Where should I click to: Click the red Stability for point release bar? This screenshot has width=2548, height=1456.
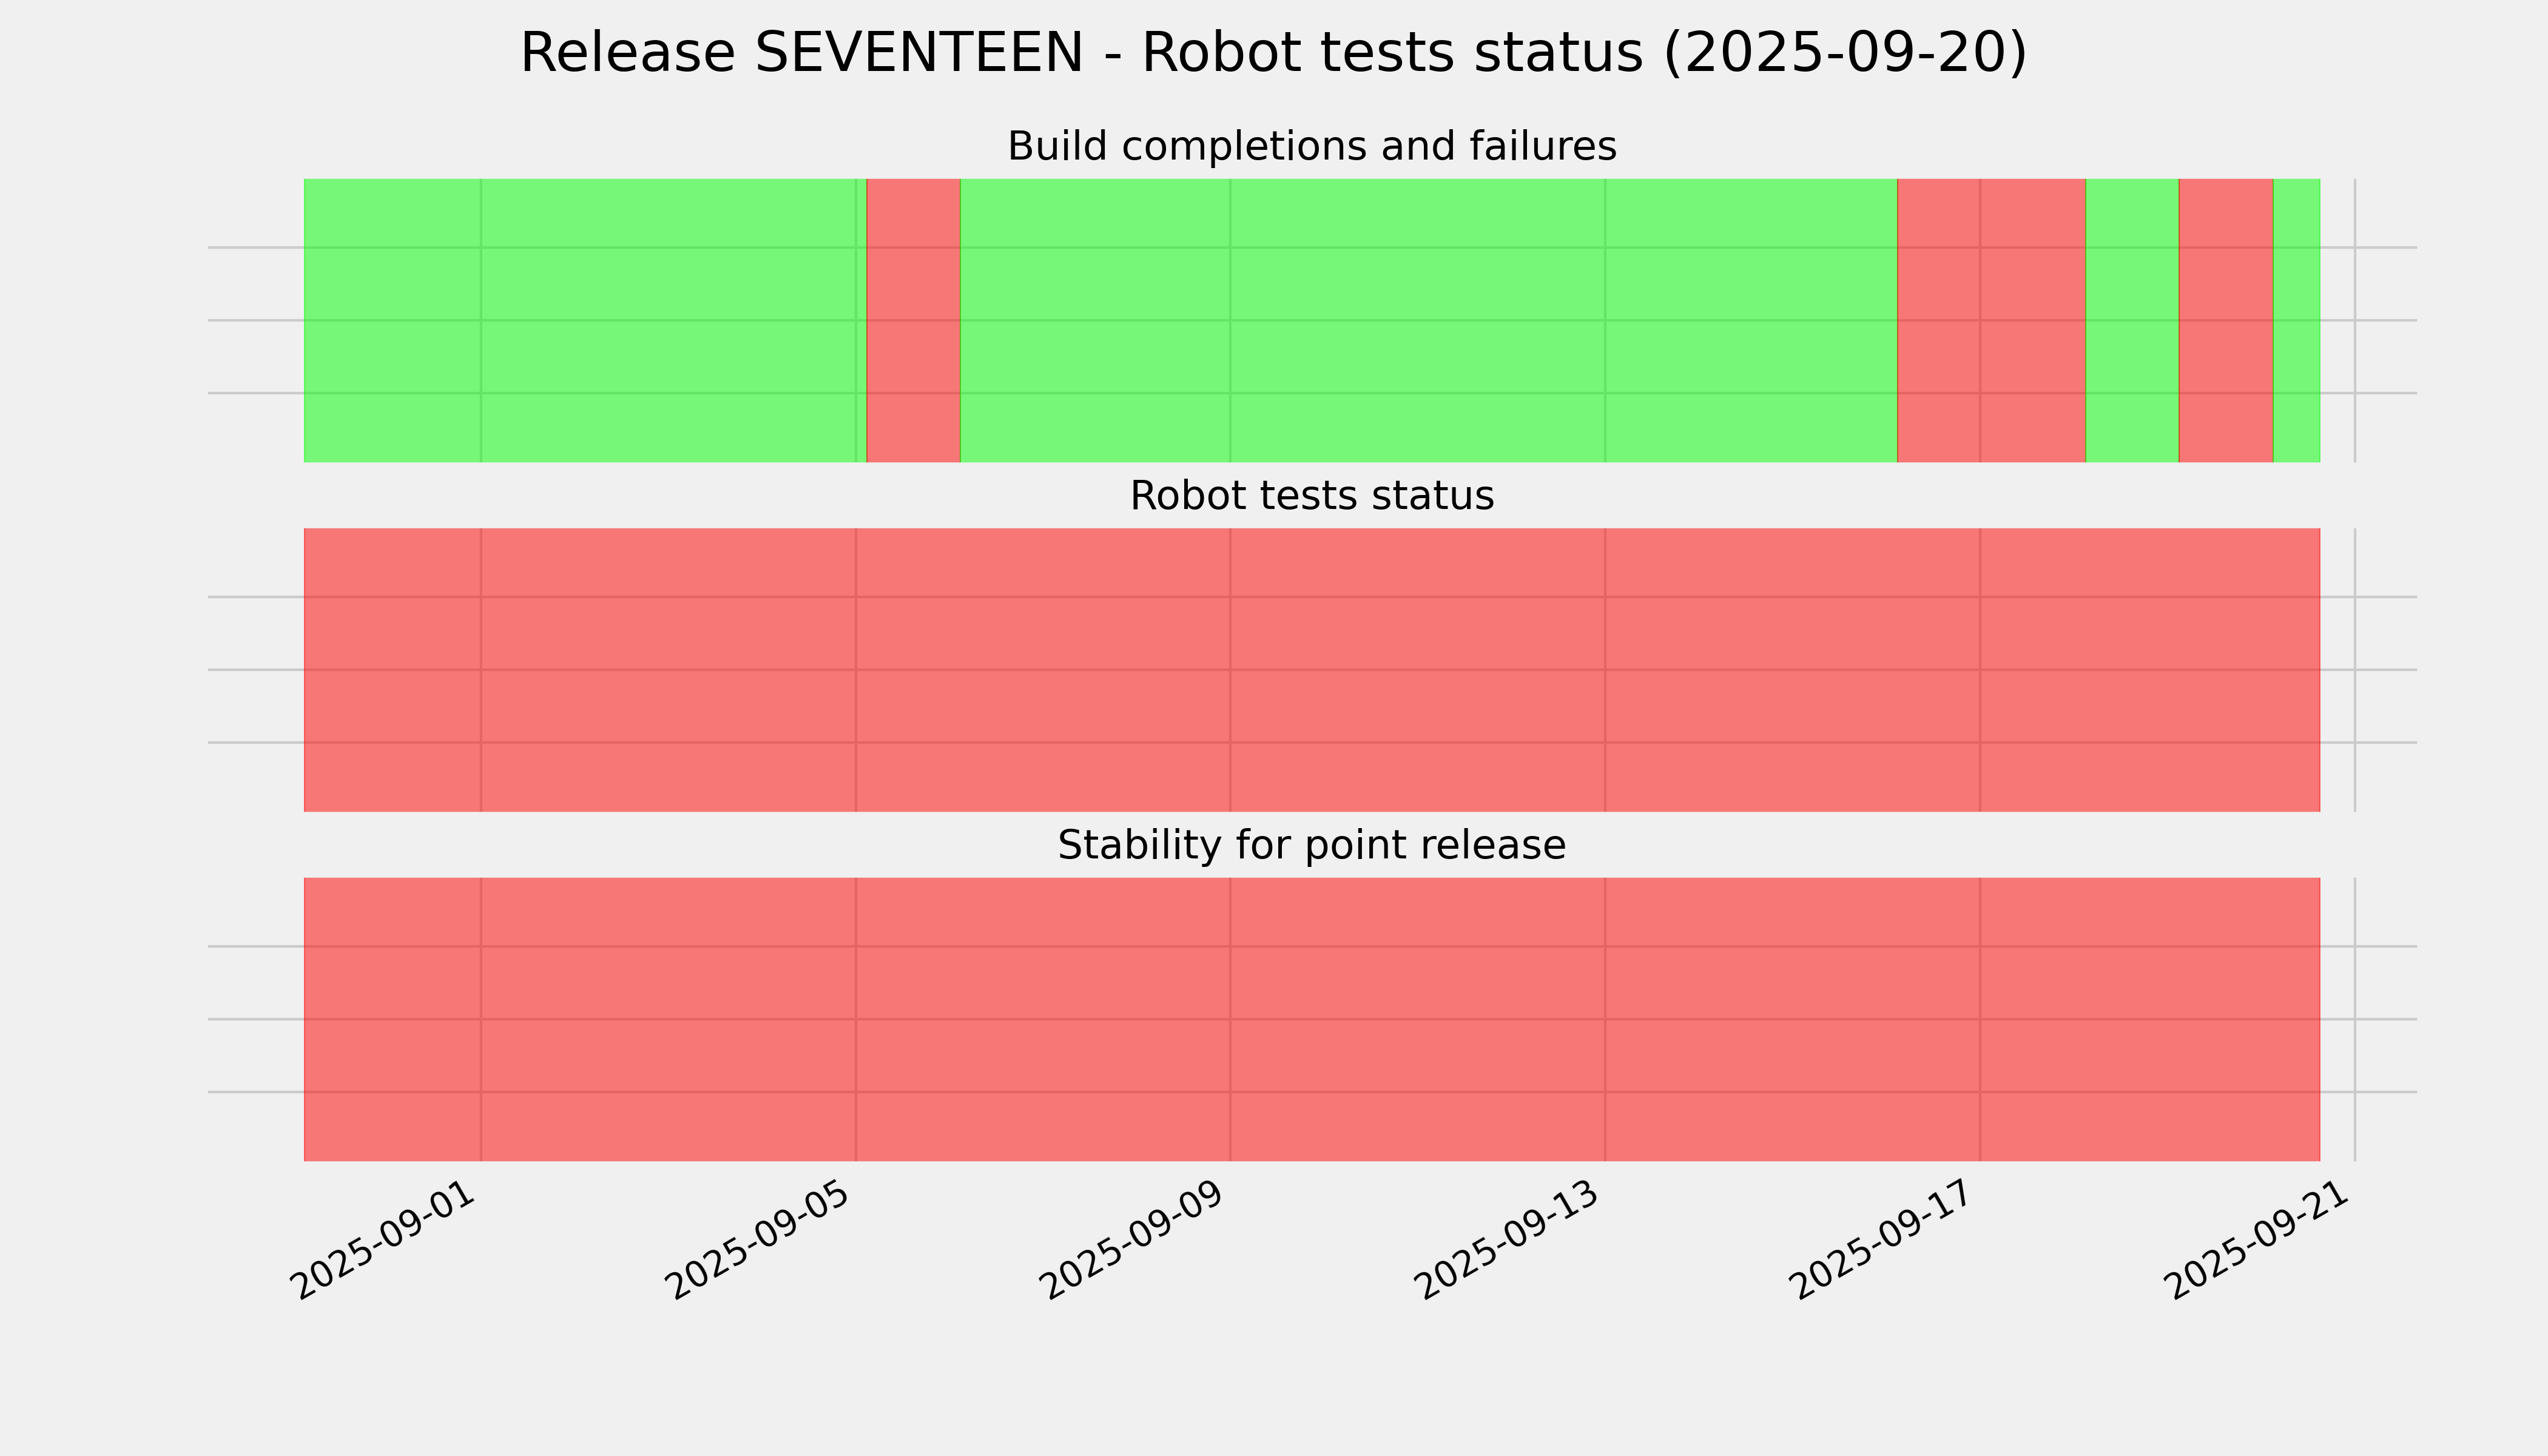pyautogui.click(x=1311, y=1019)
